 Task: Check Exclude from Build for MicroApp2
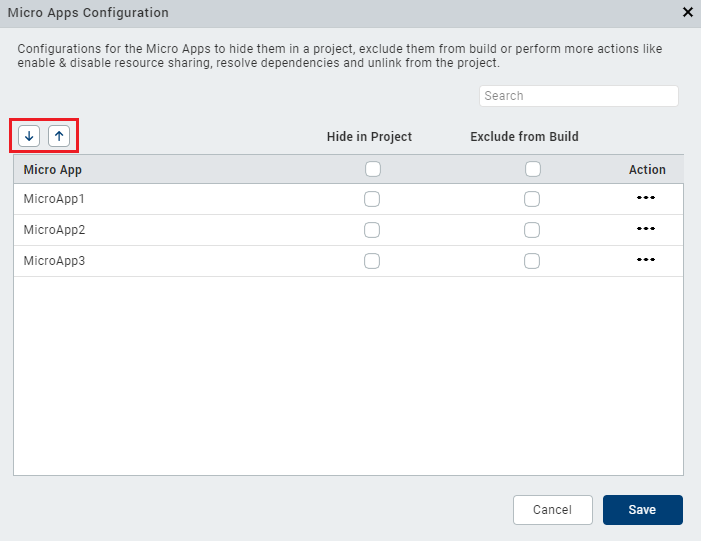(x=532, y=230)
